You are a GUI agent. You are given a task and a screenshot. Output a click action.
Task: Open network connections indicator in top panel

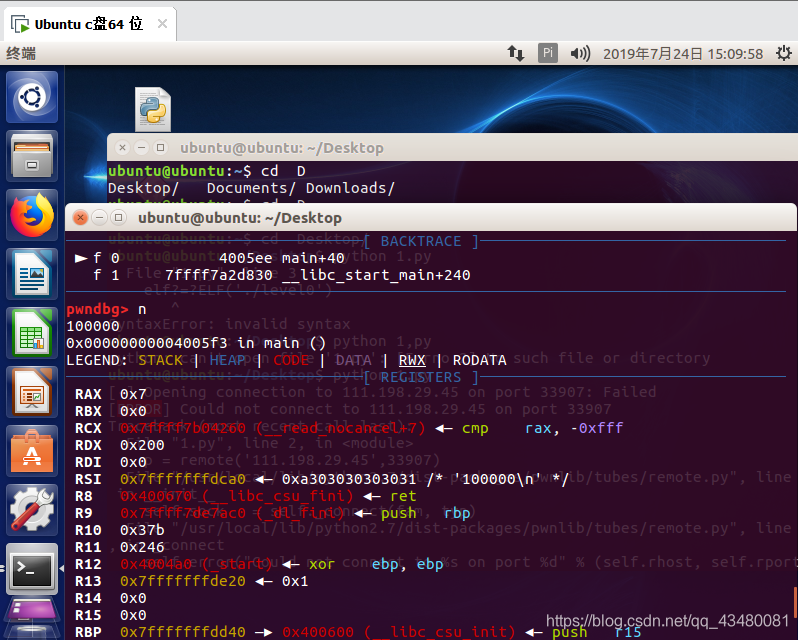516,53
